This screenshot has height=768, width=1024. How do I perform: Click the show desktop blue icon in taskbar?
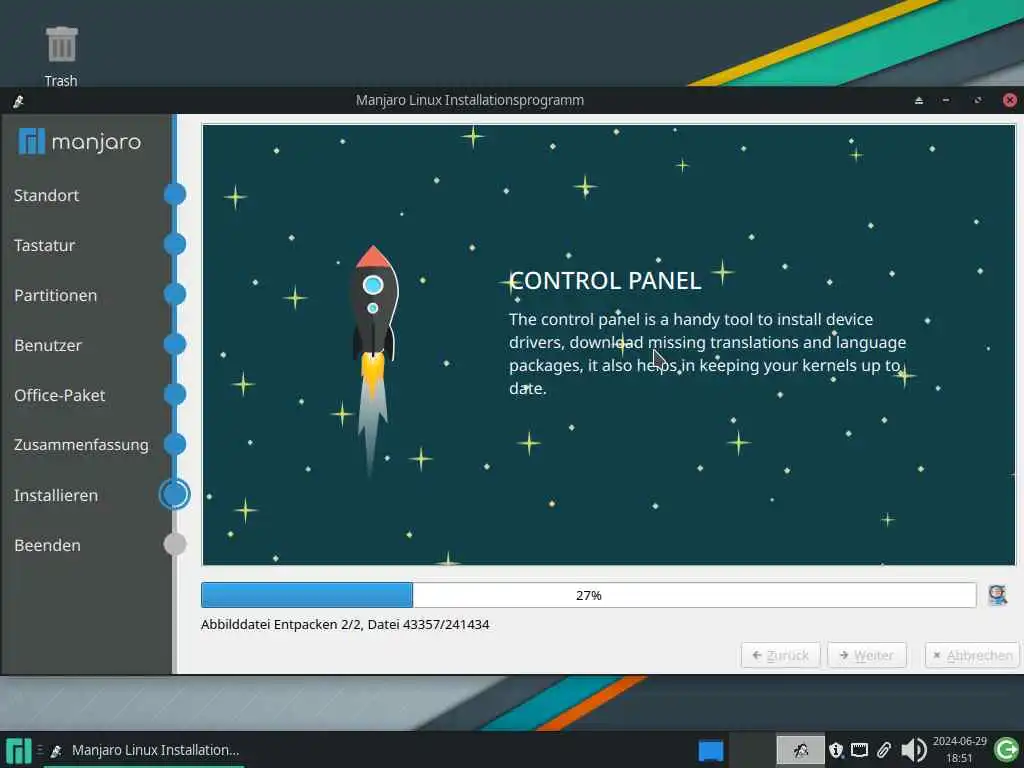click(x=711, y=750)
